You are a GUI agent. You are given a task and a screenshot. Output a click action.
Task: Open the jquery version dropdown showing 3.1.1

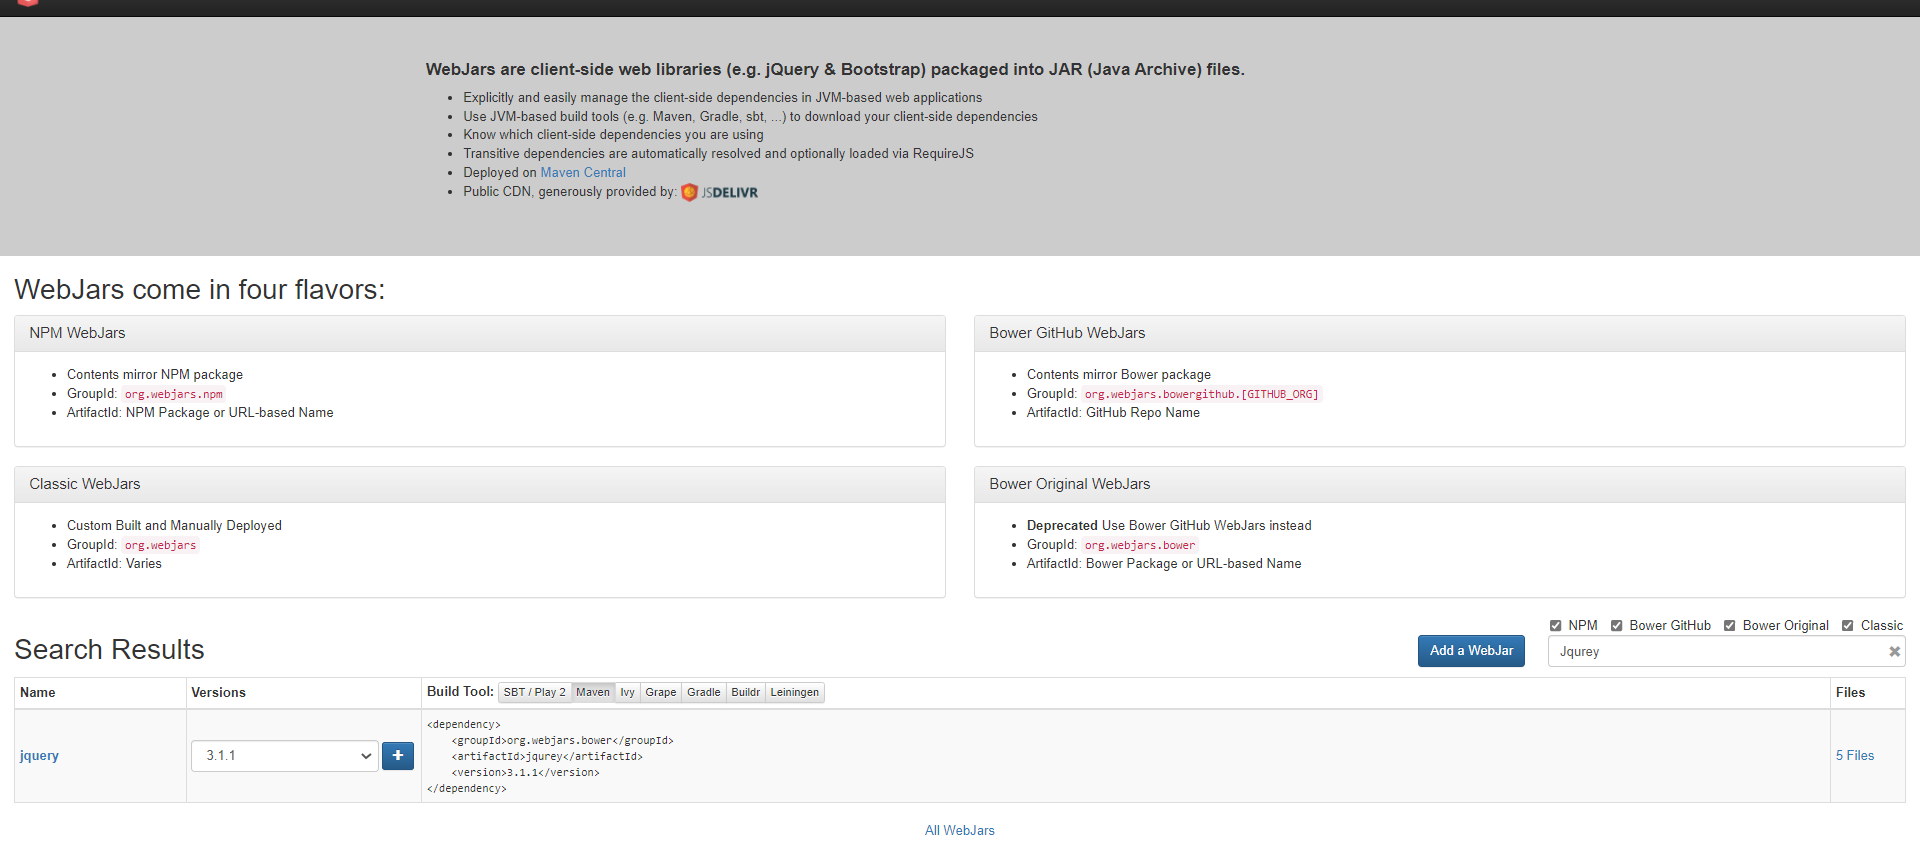click(x=285, y=756)
